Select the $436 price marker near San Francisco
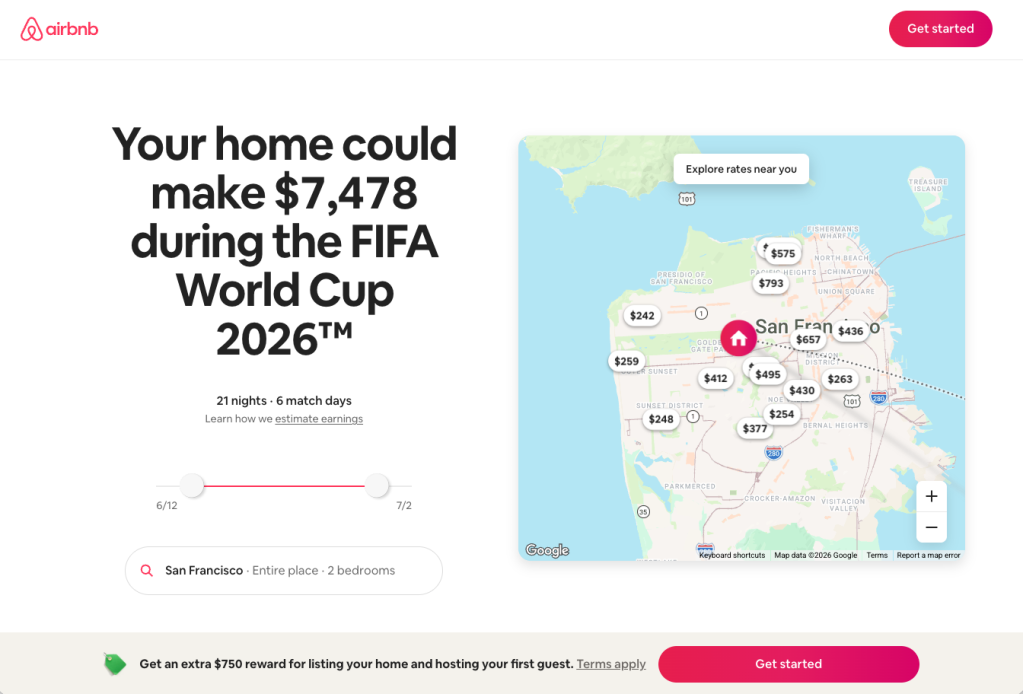The height and width of the screenshot is (694, 1023). (850, 331)
